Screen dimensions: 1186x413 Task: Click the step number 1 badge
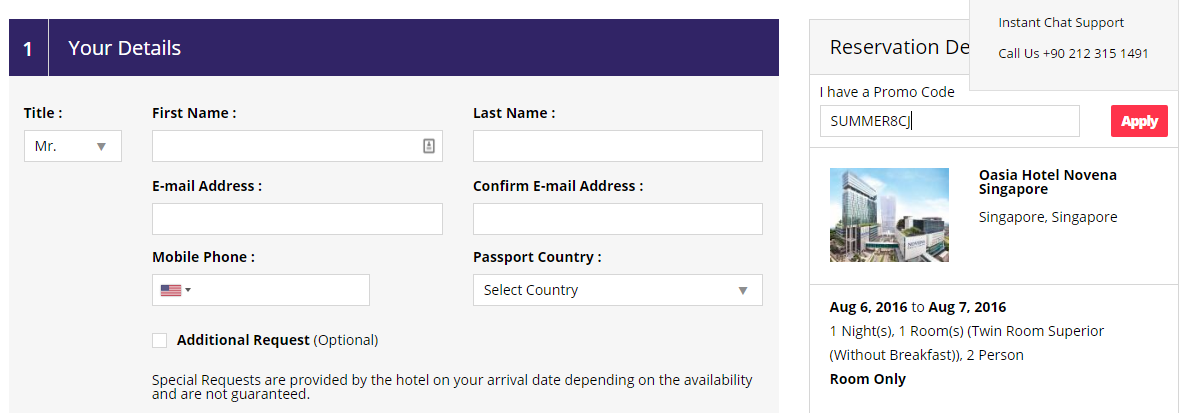pyautogui.click(x=28, y=48)
